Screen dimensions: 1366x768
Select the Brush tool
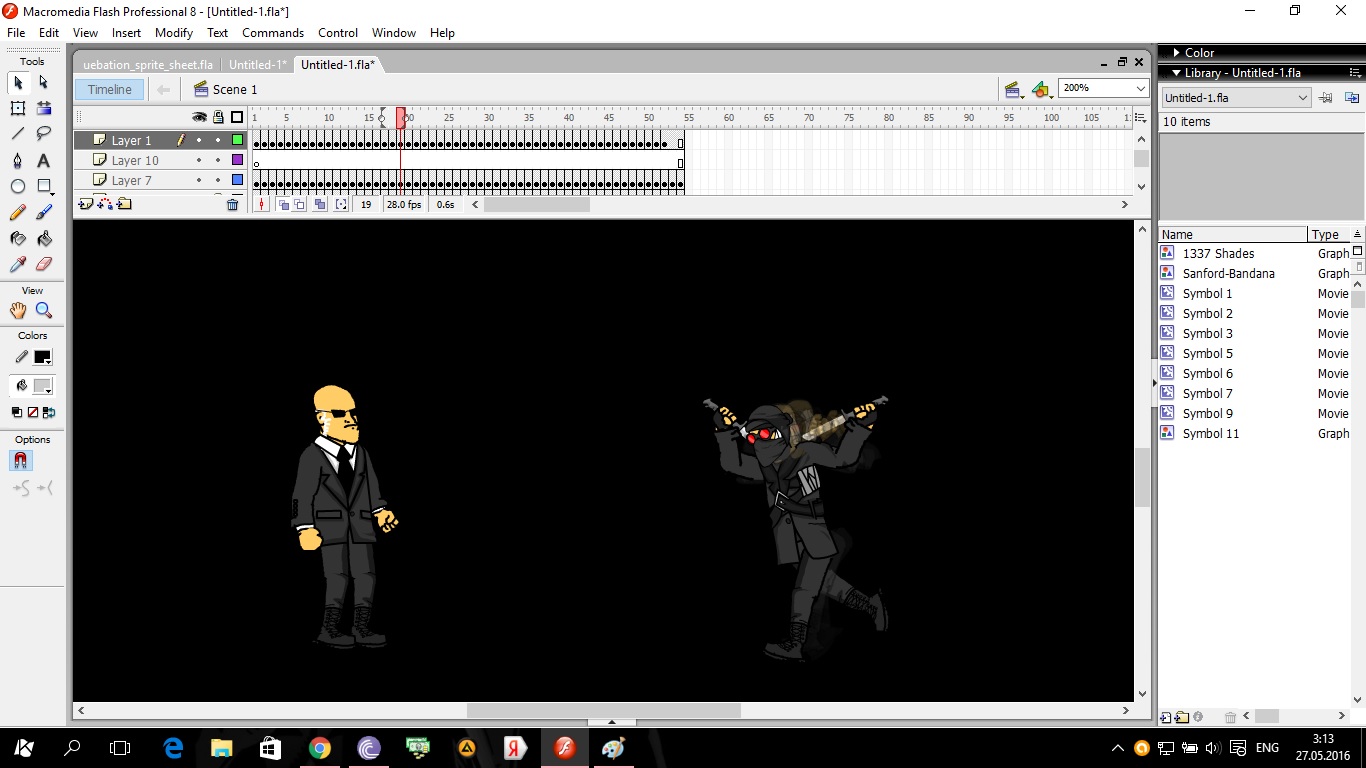coord(44,212)
